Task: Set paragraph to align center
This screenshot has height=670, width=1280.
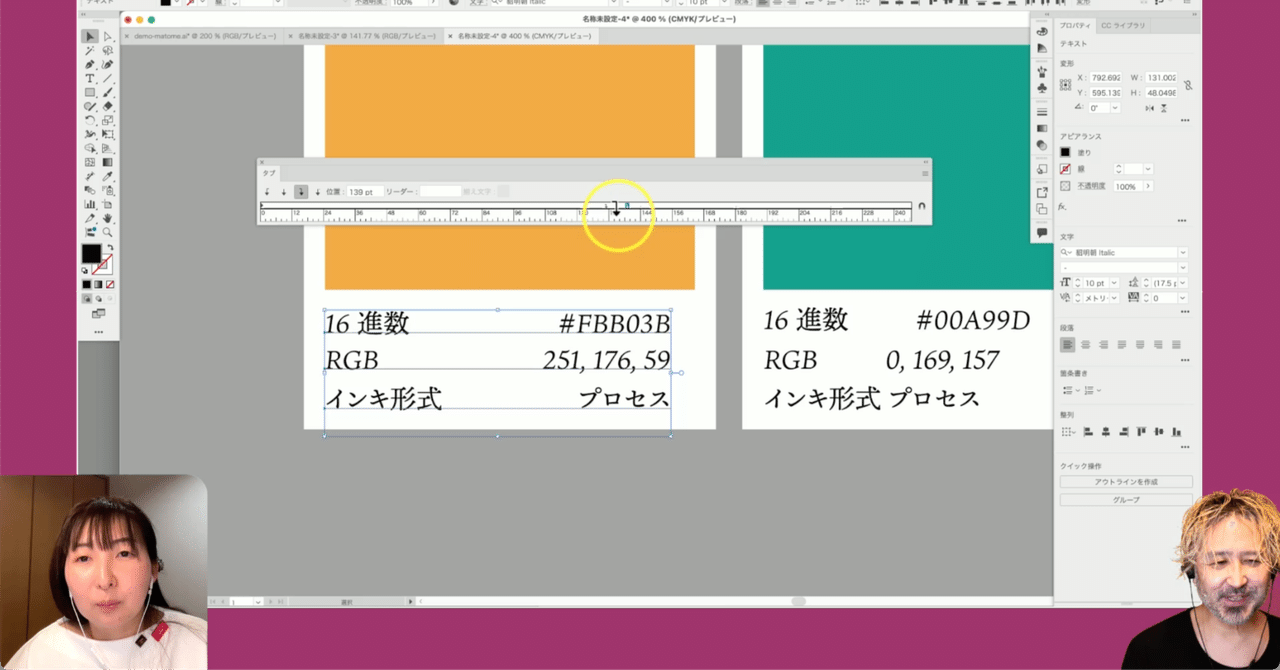Action: coord(1086,345)
